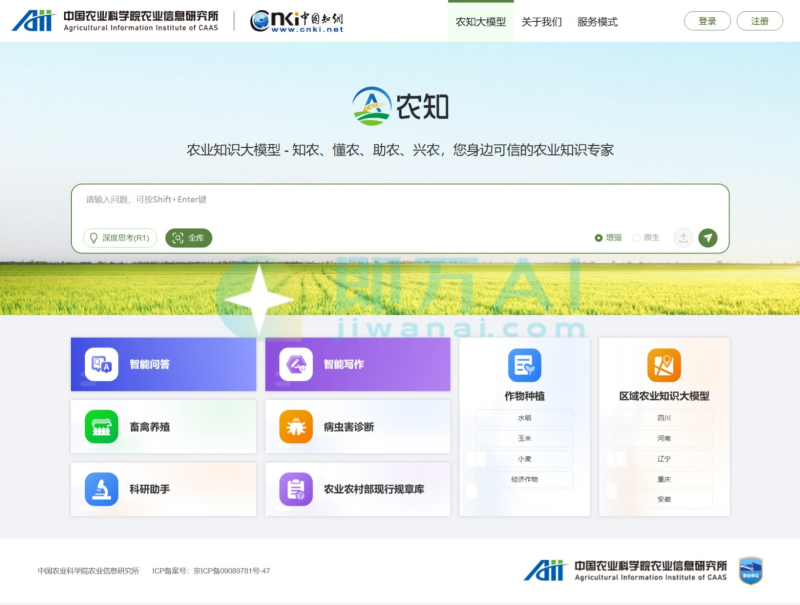This screenshot has width=800, height=605.
Task: Click the 登录 button
Action: tap(707, 21)
